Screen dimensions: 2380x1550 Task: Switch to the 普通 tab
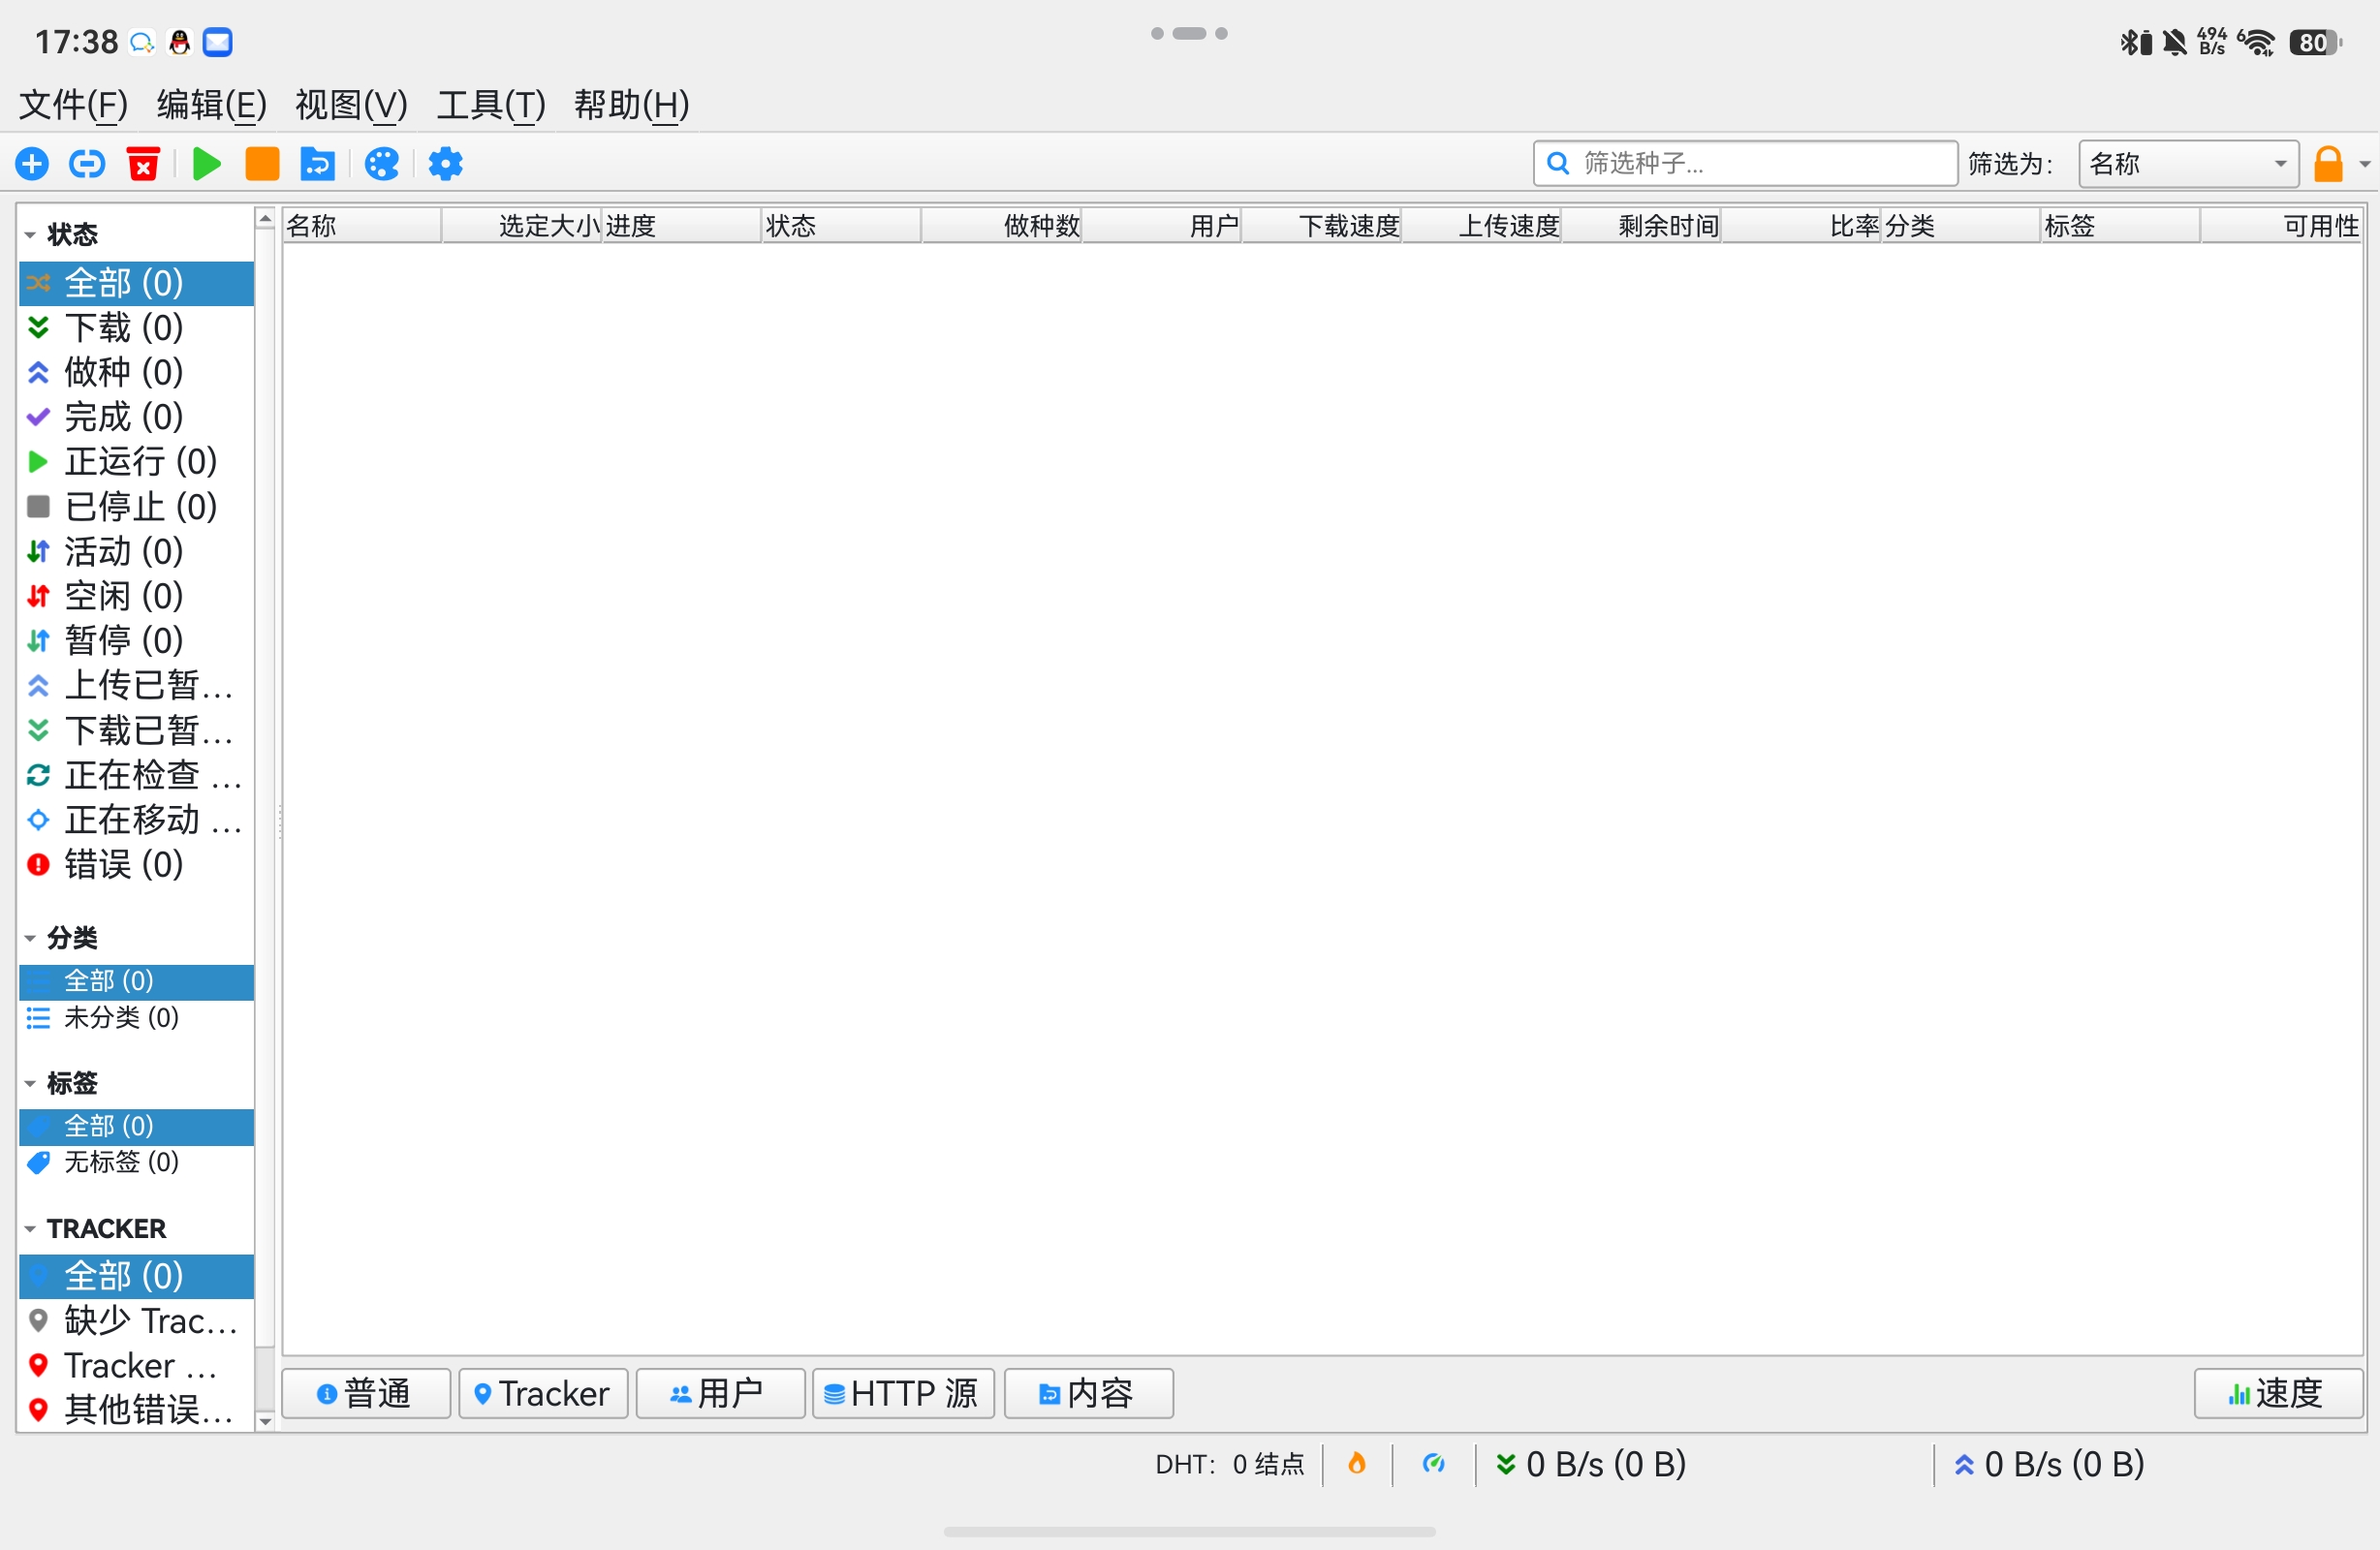366,1393
